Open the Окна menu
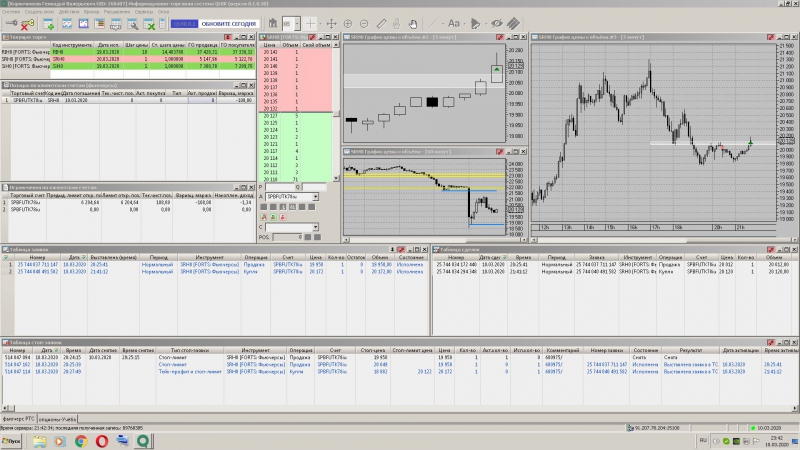Screen dimensions: 800x450 pyautogui.click(x=163, y=11)
